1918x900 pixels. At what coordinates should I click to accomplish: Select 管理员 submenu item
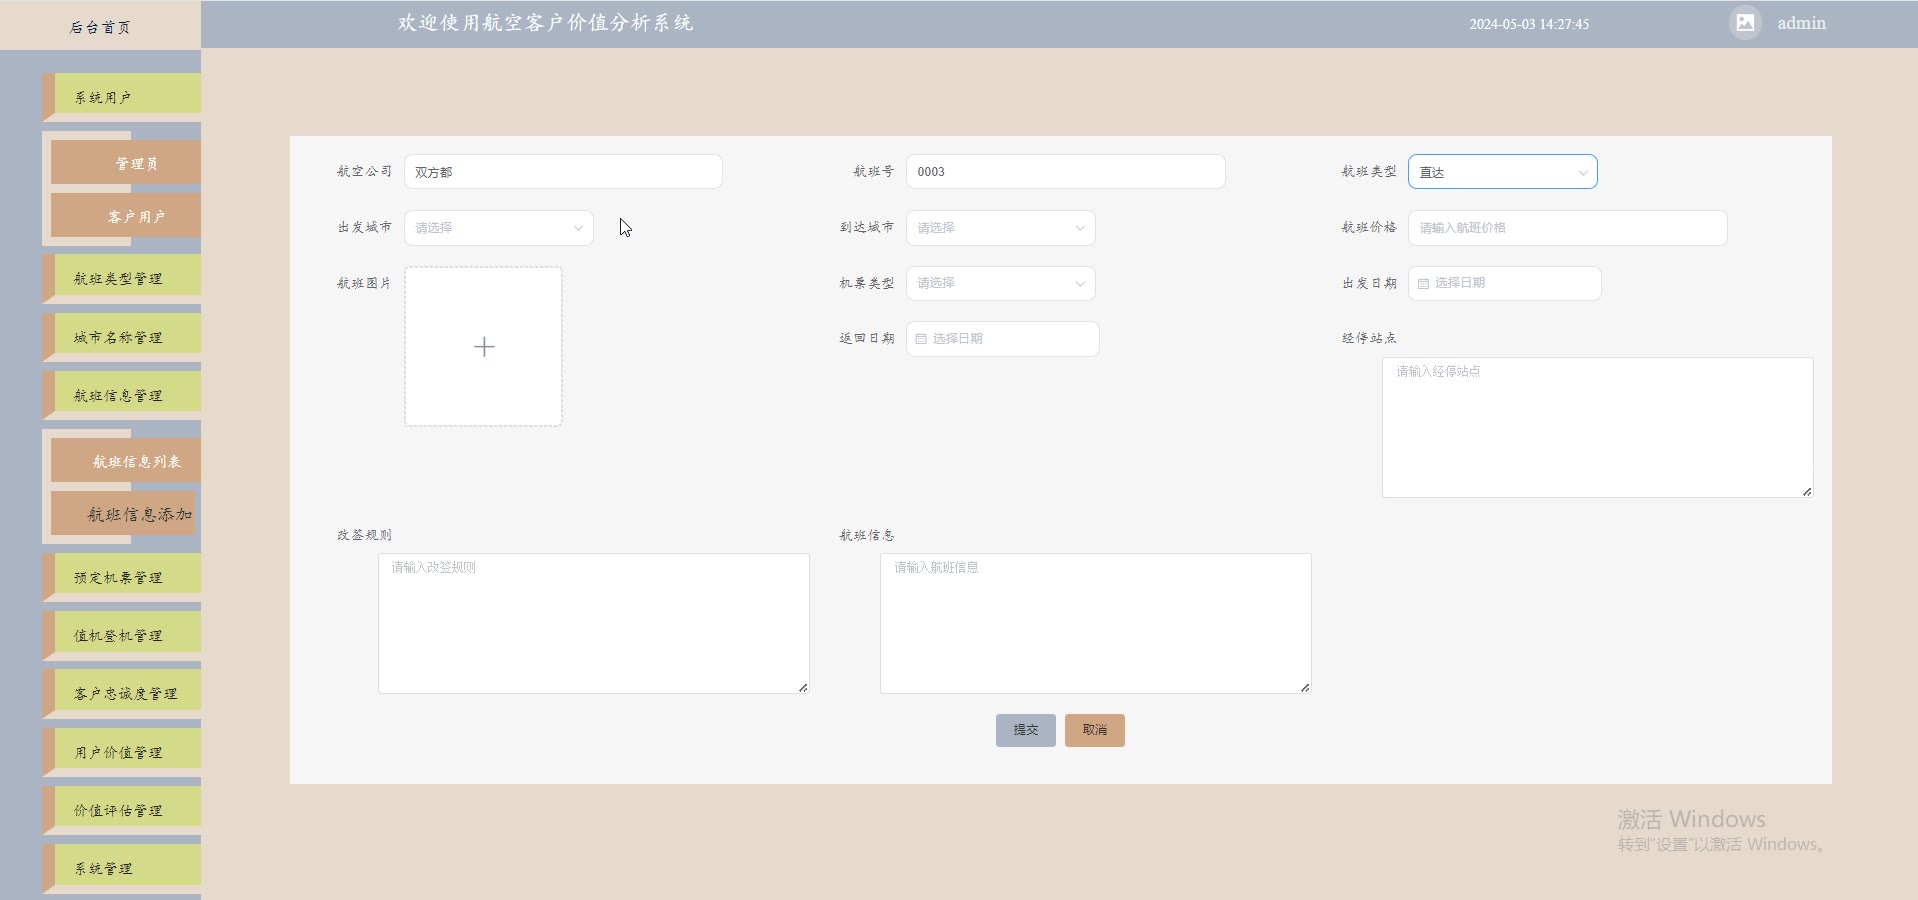[x=126, y=163]
